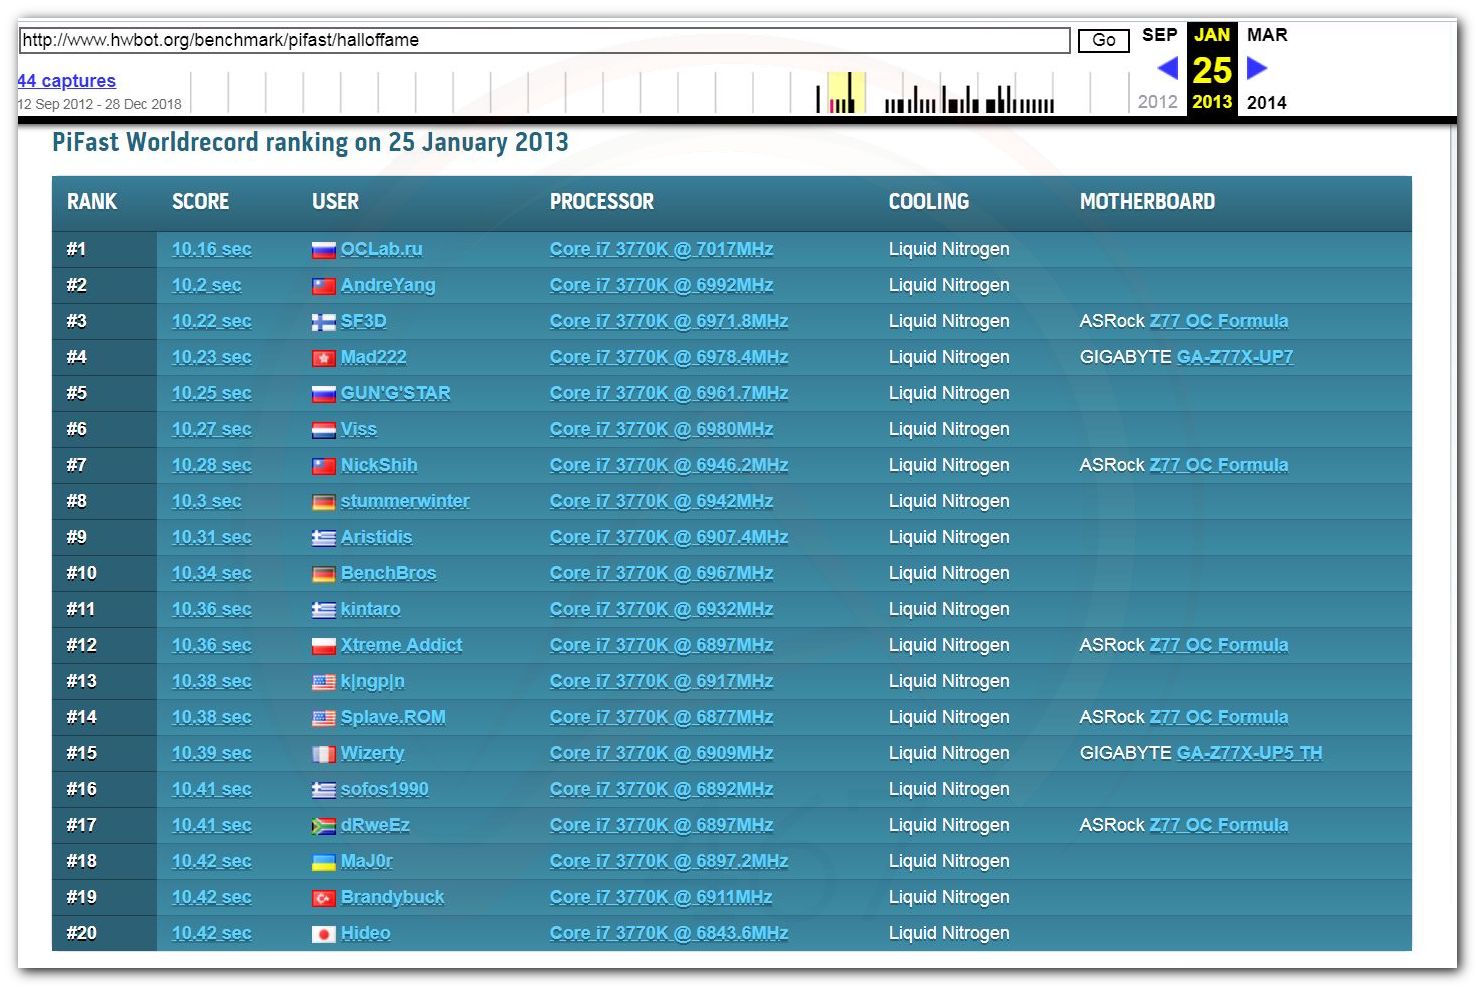Click the Ukrainian flag beside MaJ0r

click(x=323, y=862)
